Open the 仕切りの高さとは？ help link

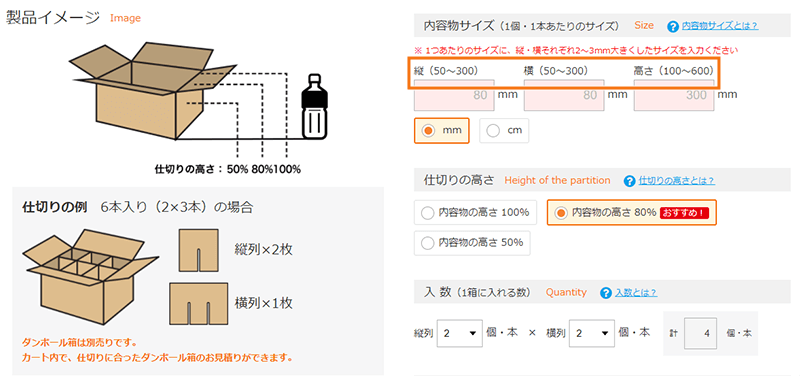(677, 181)
